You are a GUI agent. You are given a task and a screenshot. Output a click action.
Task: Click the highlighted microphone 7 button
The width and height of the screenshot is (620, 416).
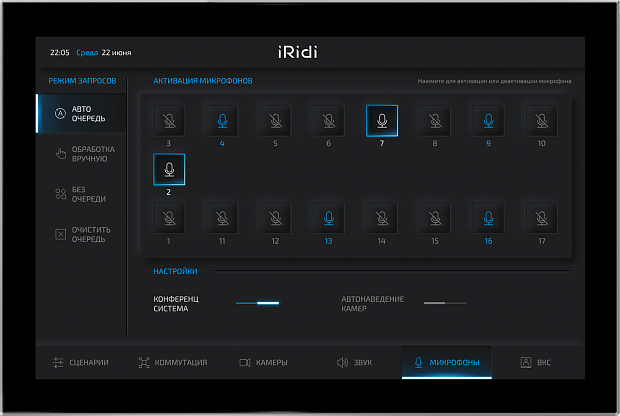click(x=381, y=120)
